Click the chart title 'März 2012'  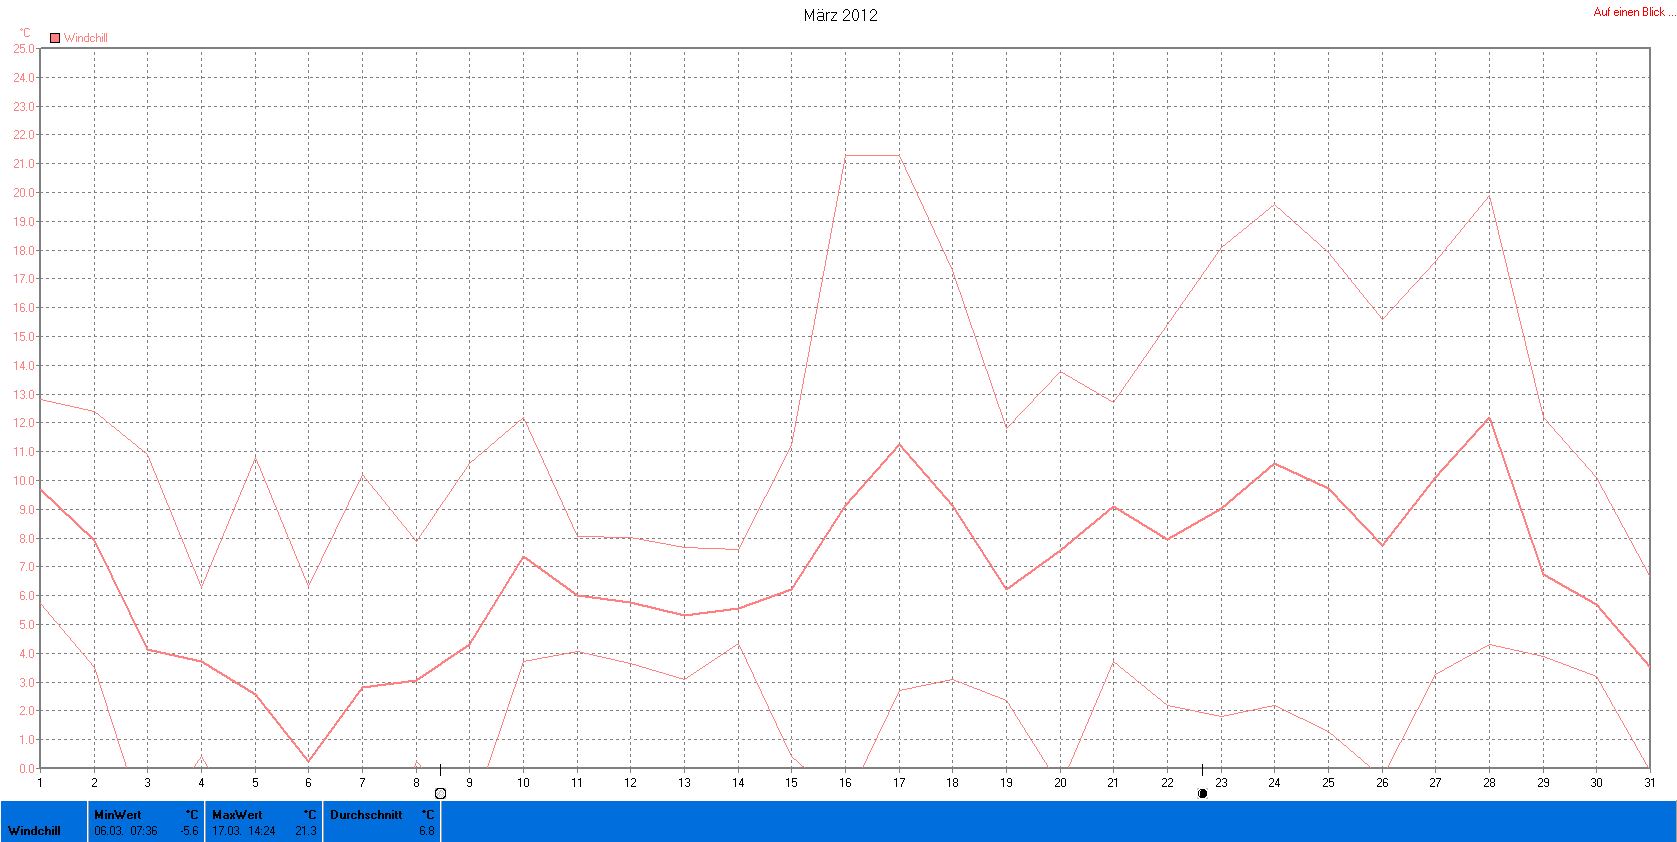pyautogui.click(x=840, y=15)
